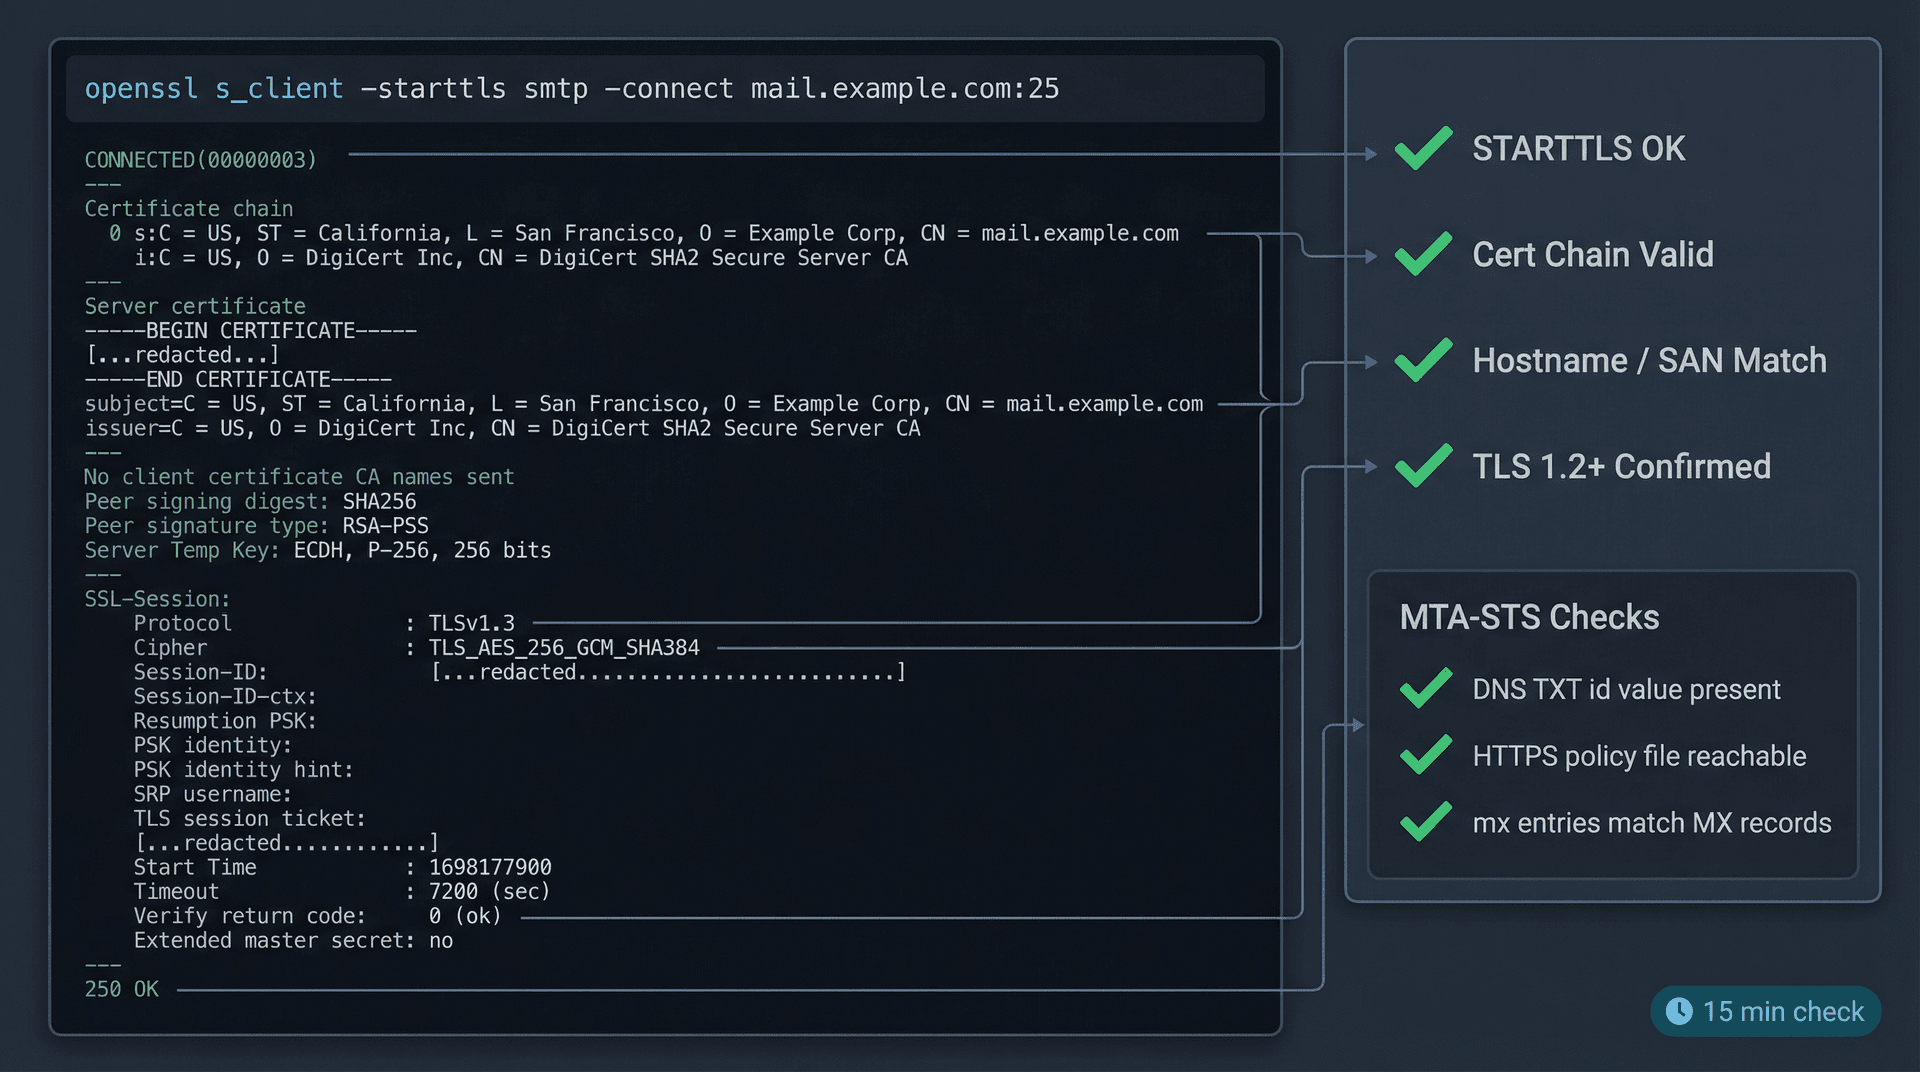Image resolution: width=1920 pixels, height=1072 pixels.
Task: Select the redacted certificate block text
Action: 180,354
